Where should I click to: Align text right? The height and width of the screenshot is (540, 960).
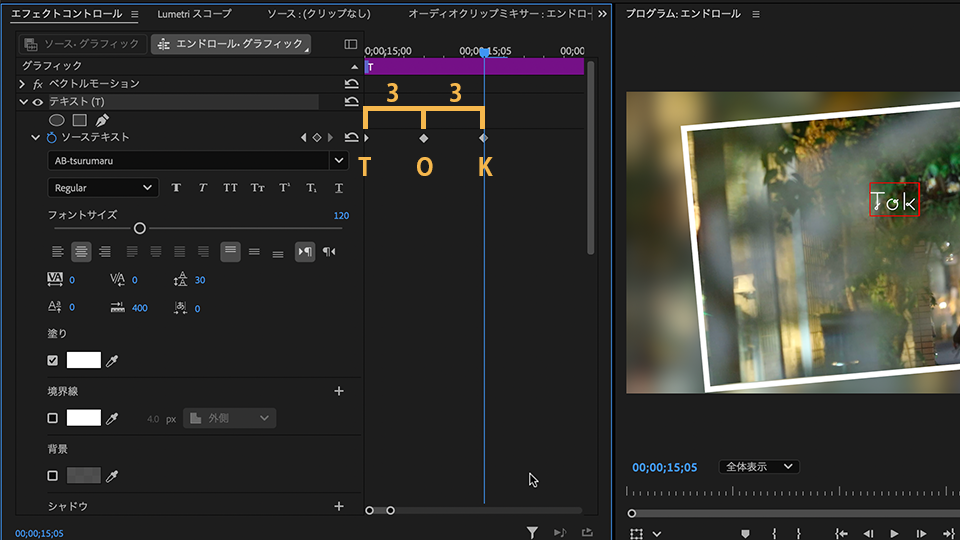pyautogui.click(x=105, y=252)
